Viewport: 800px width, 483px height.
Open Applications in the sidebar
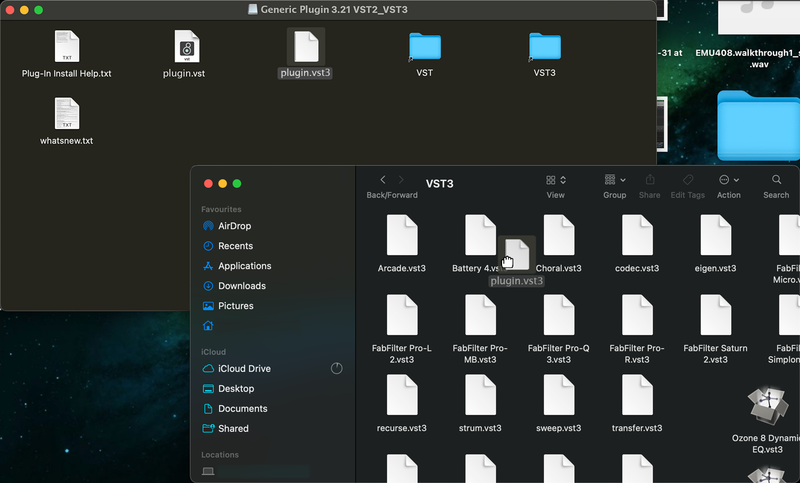[244, 266]
